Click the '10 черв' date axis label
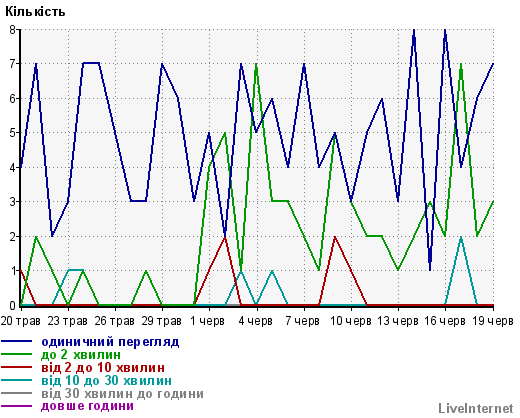Image resolution: width=520 pixels, height=418 pixels. tap(351, 321)
